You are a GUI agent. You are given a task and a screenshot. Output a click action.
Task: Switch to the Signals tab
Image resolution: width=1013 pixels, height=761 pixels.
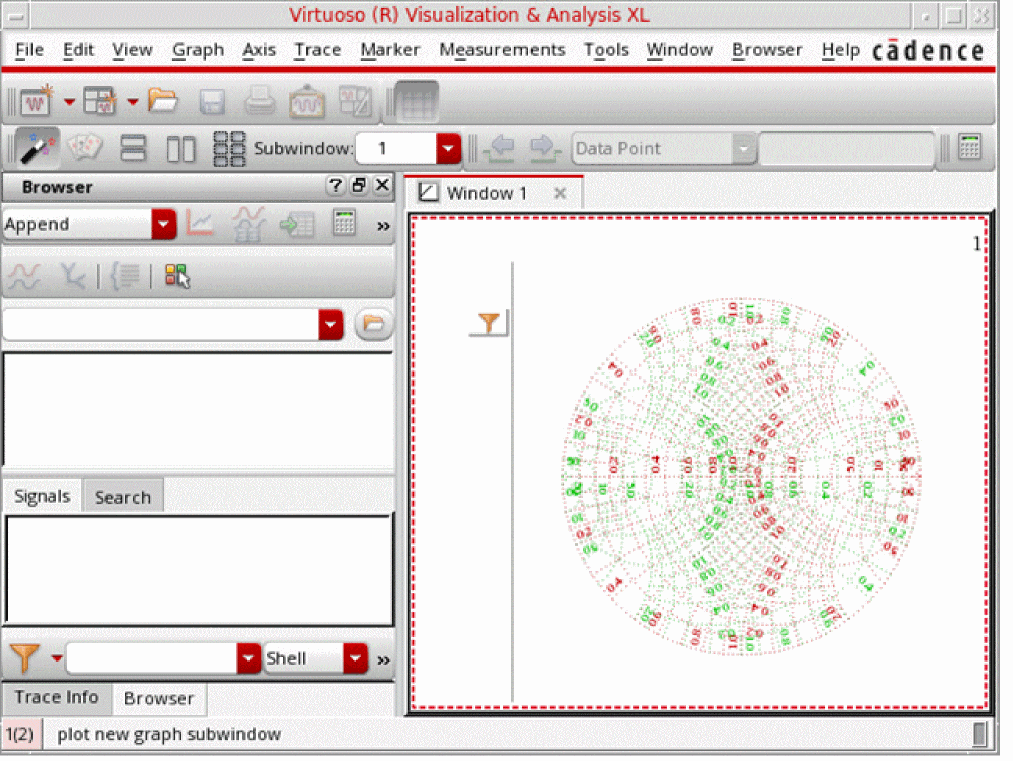[x=42, y=496]
